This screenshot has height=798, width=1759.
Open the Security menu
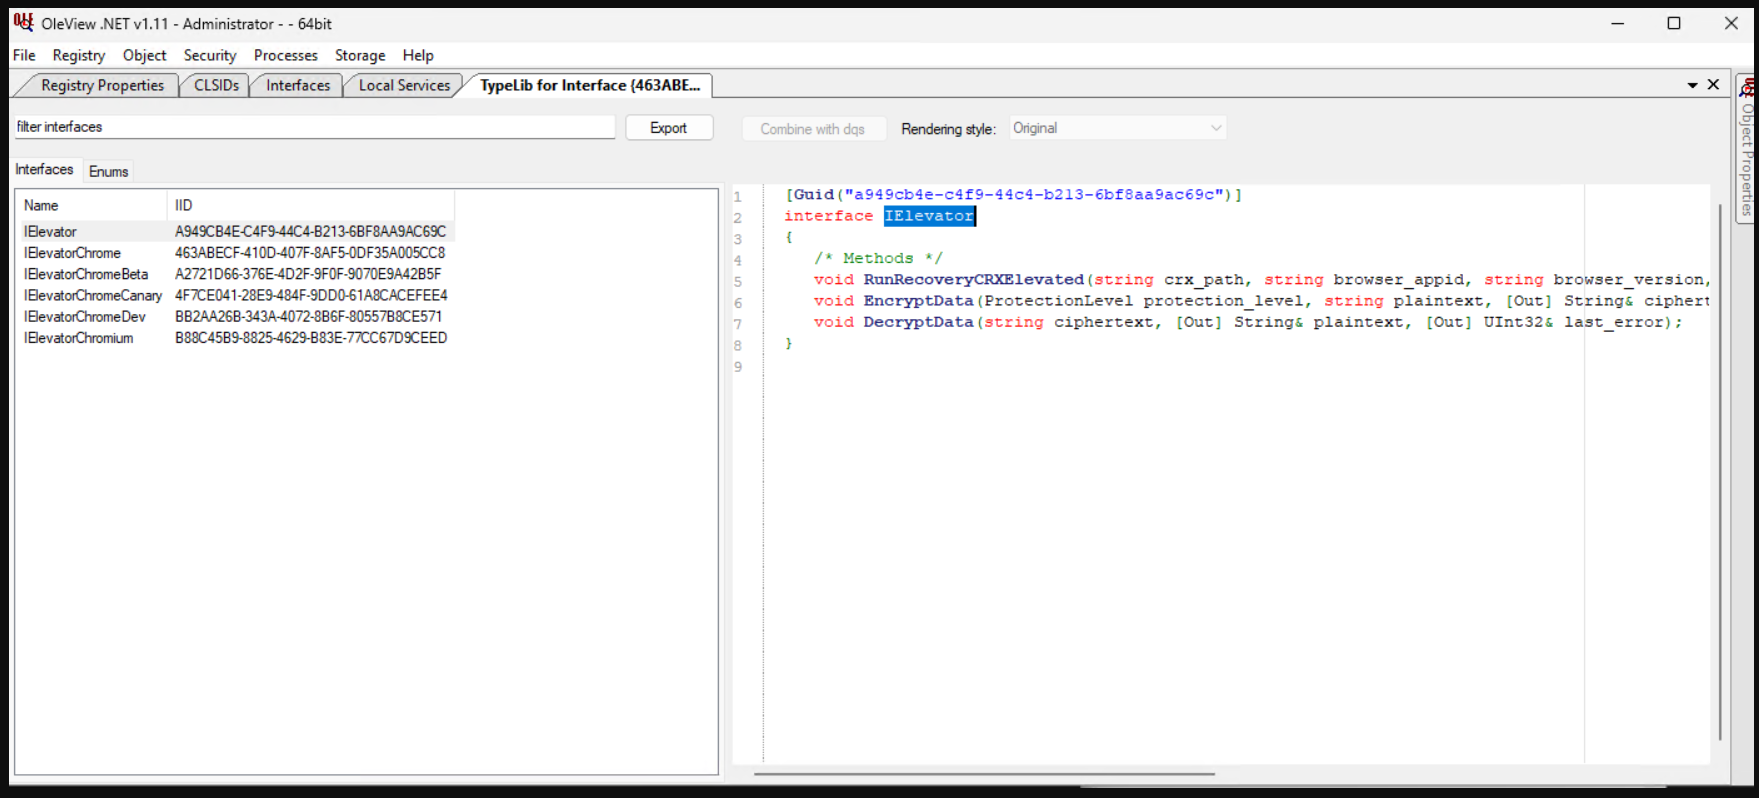pos(209,55)
